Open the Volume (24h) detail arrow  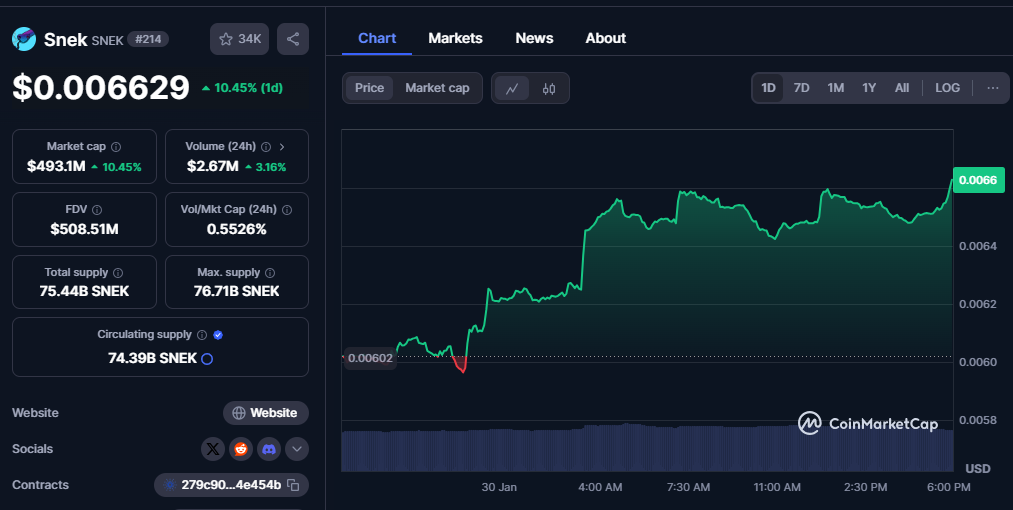click(282, 147)
